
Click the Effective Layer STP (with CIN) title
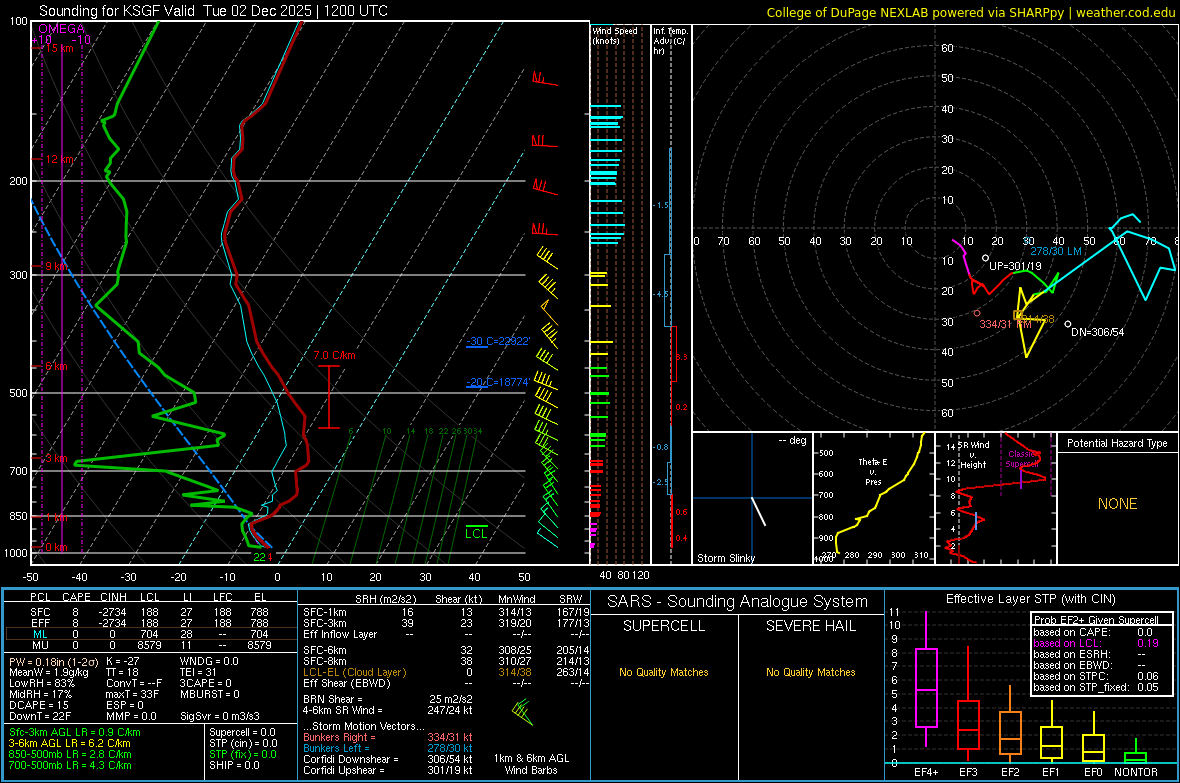click(x=1030, y=599)
